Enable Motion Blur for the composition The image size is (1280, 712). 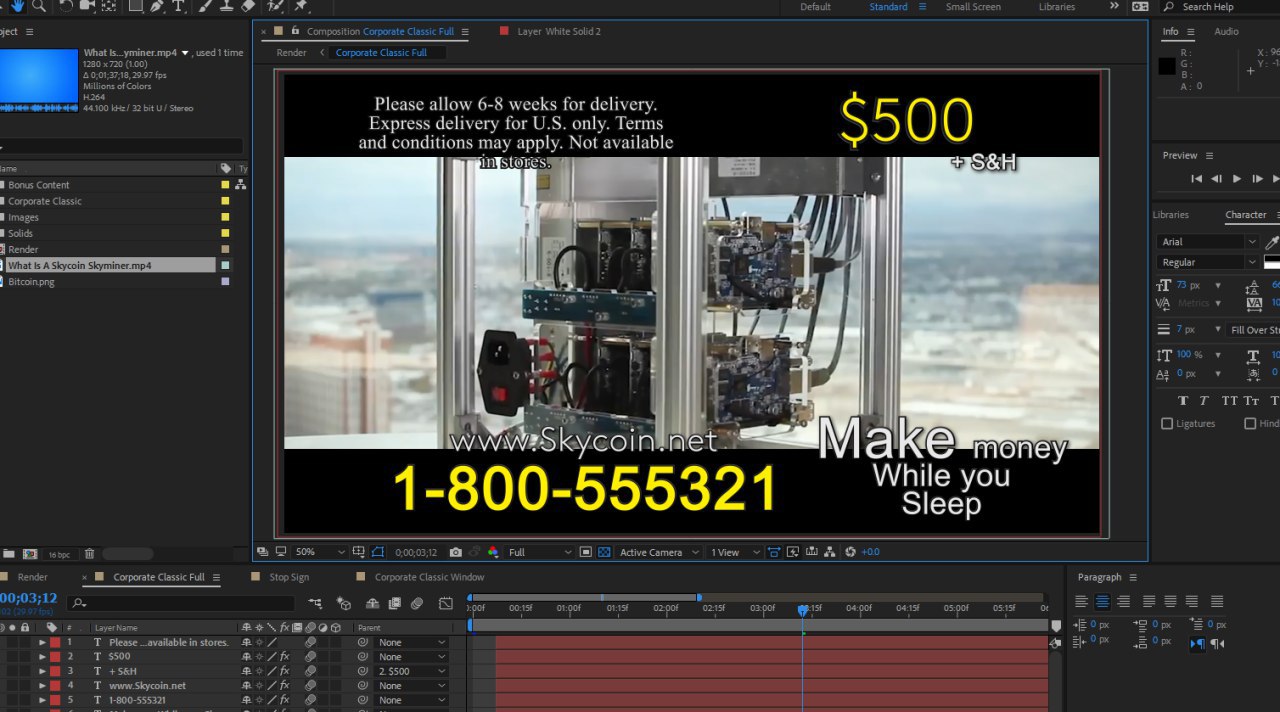coord(417,603)
